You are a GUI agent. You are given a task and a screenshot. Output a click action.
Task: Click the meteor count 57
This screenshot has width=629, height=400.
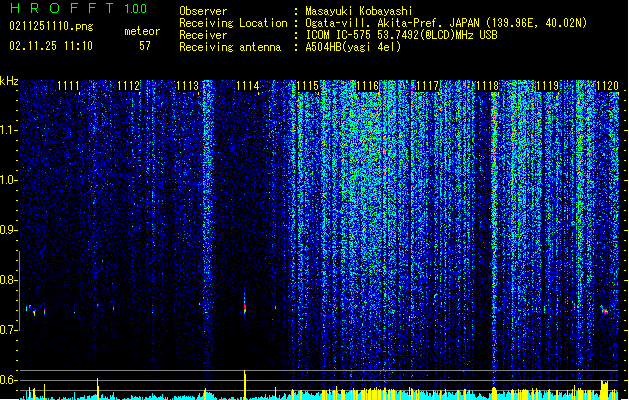click(x=145, y=46)
